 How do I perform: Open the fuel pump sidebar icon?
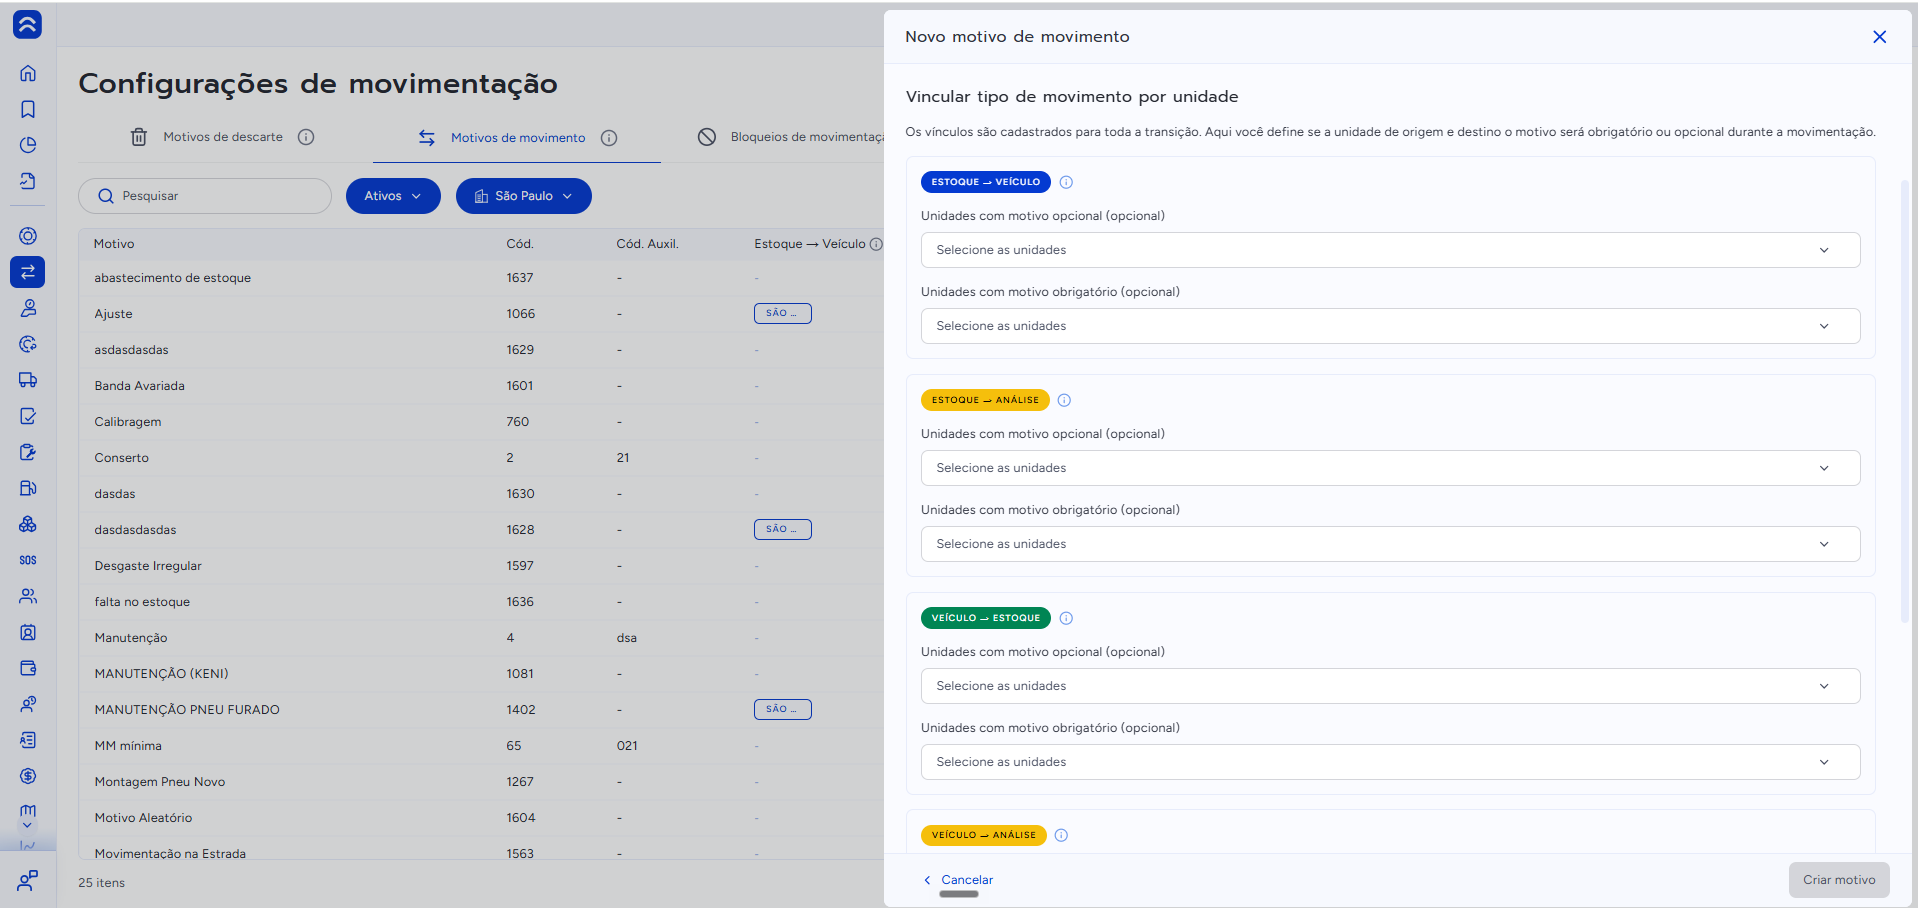[28, 488]
